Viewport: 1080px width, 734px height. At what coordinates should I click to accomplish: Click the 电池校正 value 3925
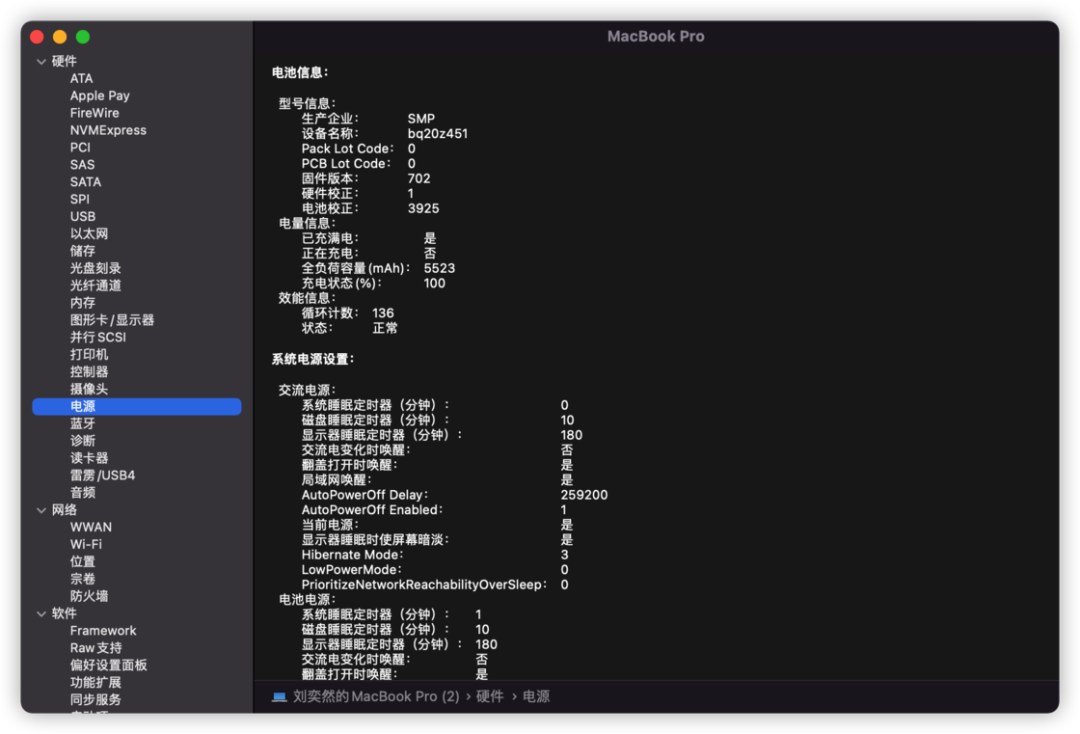tap(423, 208)
